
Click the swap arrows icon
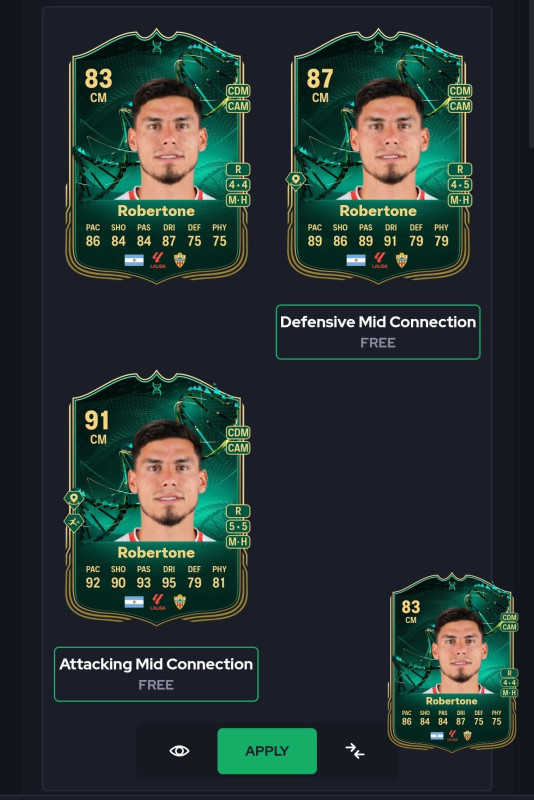(x=354, y=751)
